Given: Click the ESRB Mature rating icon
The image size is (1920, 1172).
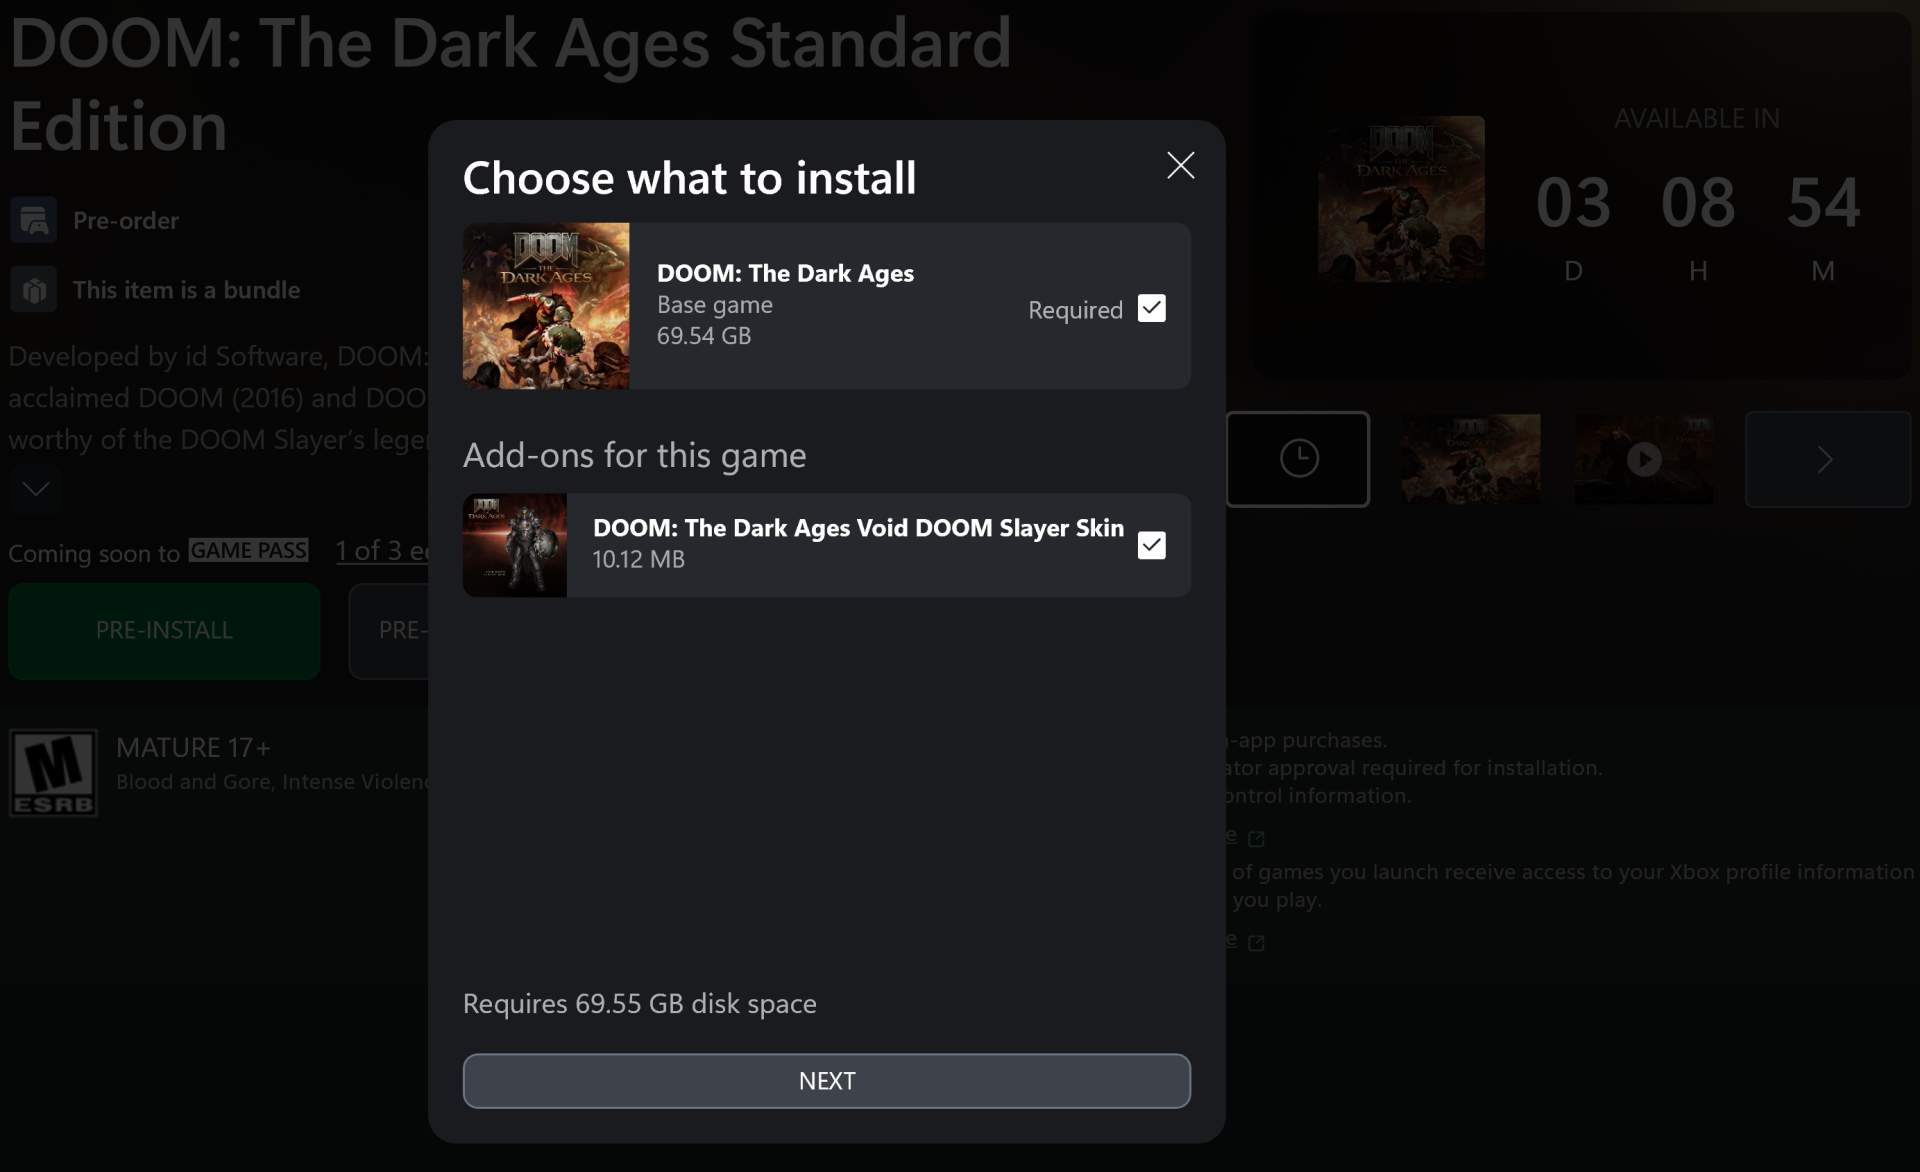Looking at the screenshot, I should (53, 773).
